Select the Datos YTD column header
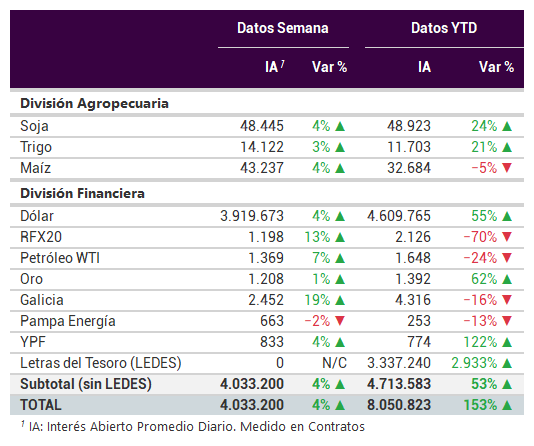The height and width of the screenshot is (446, 534). coord(444,28)
